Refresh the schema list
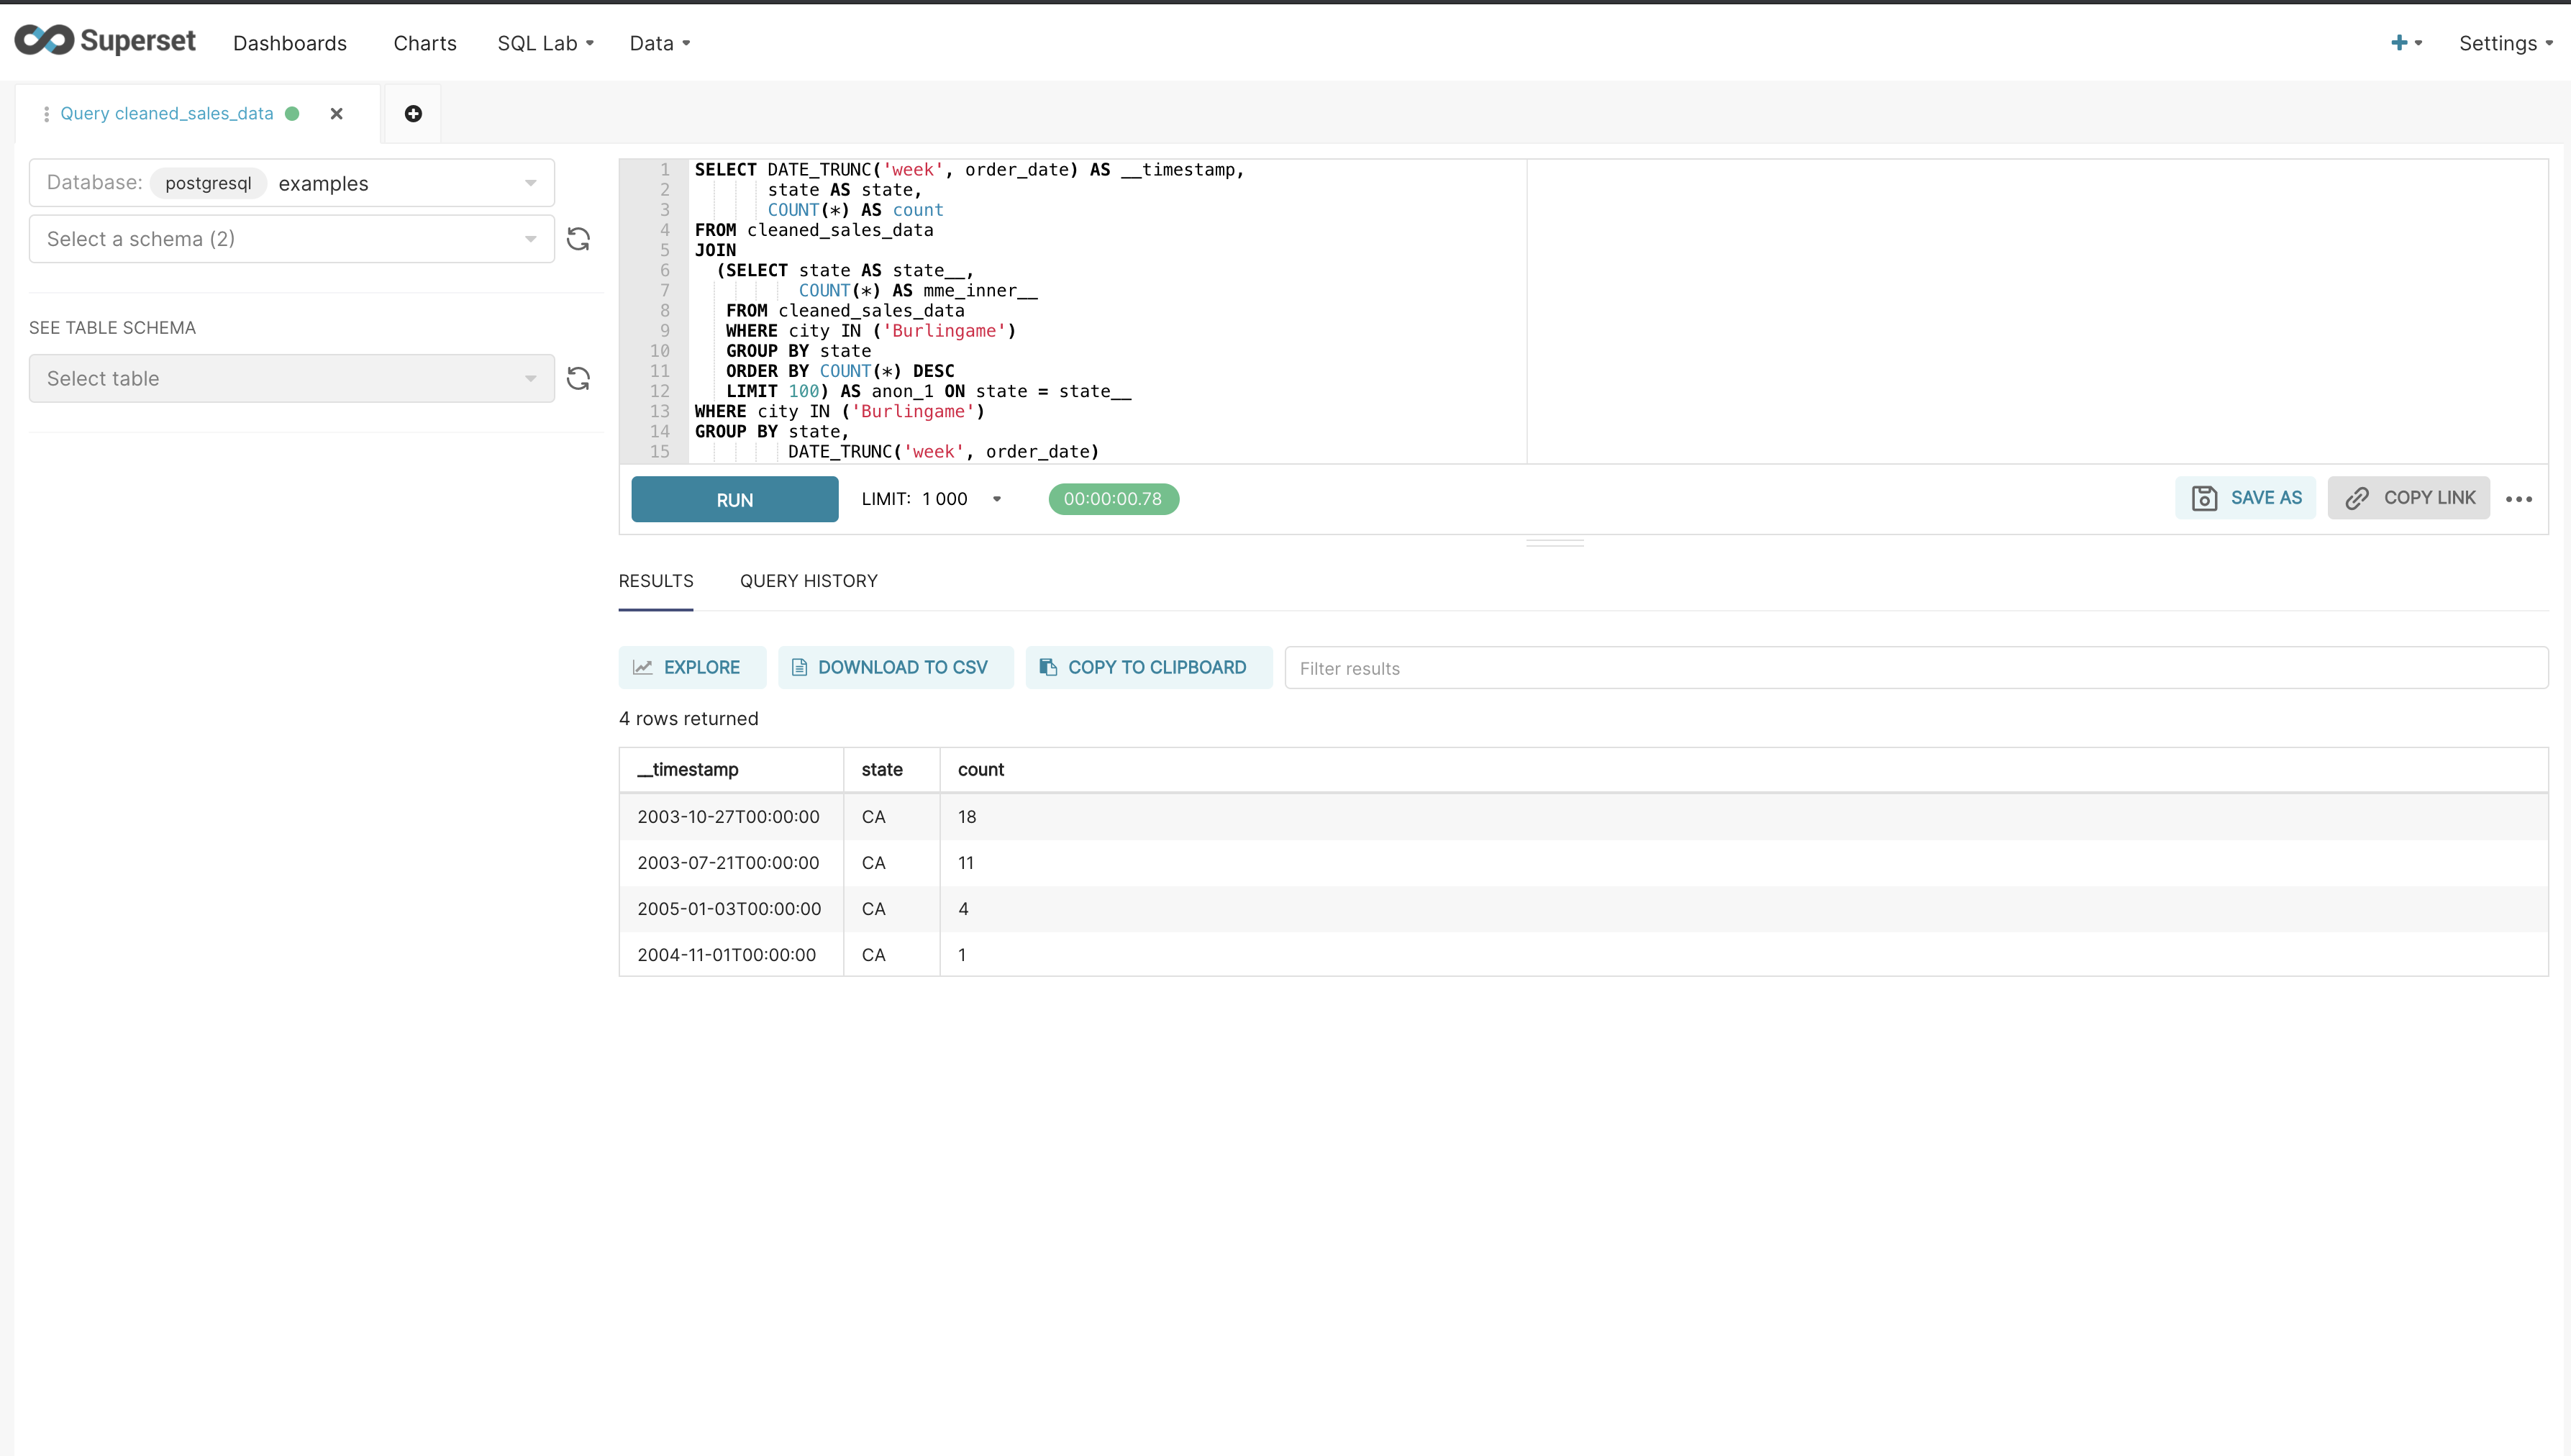The width and height of the screenshot is (2571, 1456). pyautogui.click(x=579, y=239)
